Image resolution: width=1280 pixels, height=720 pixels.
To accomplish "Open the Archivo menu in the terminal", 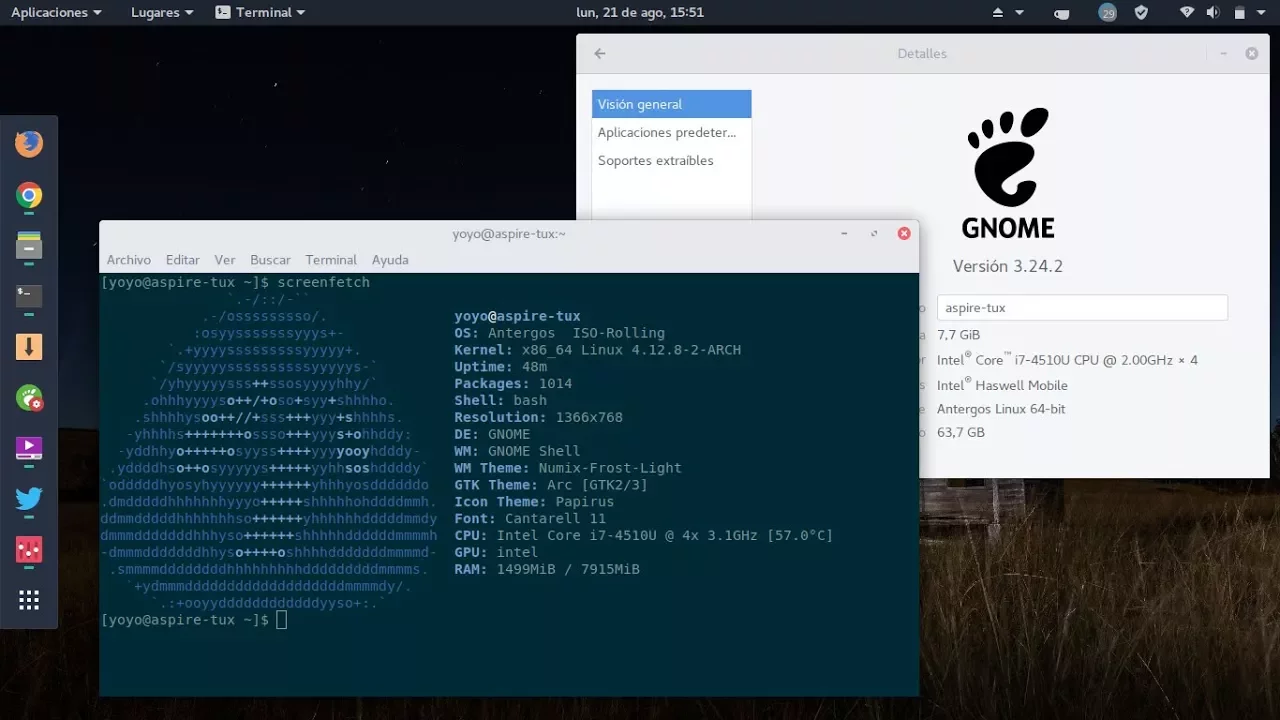I will [129, 260].
